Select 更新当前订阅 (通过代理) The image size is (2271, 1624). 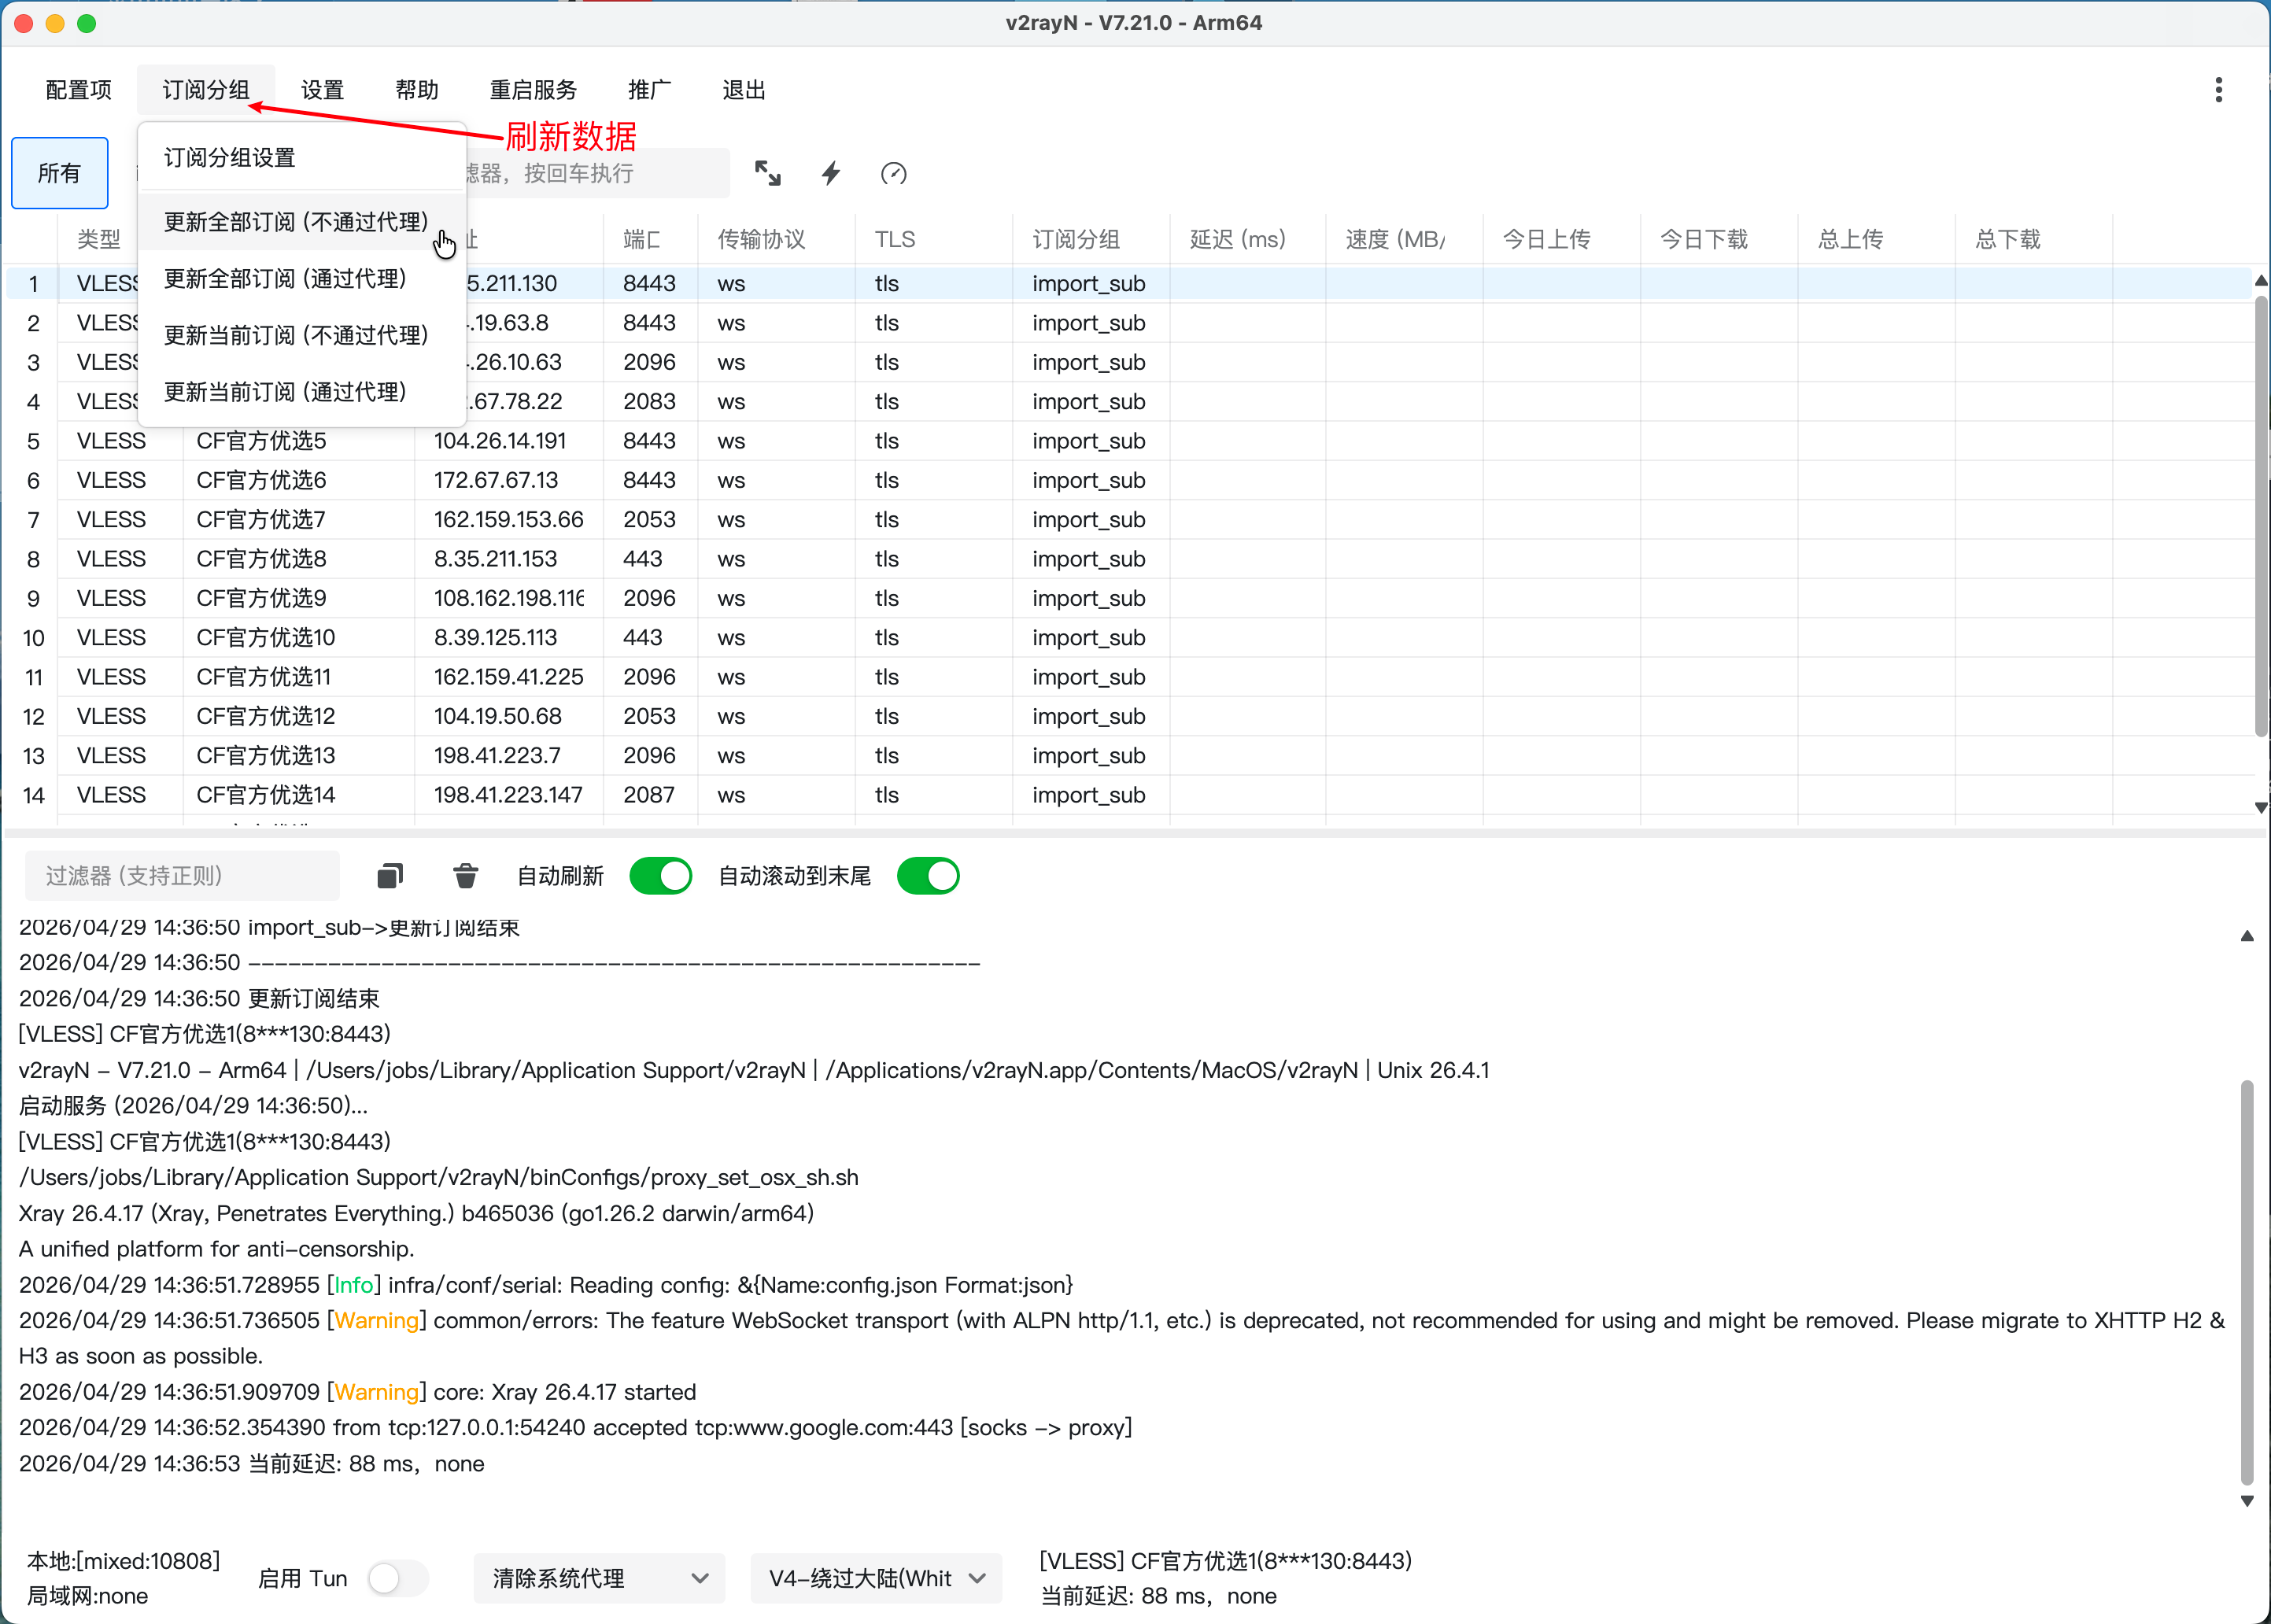pyautogui.click(x=302, y=392)
